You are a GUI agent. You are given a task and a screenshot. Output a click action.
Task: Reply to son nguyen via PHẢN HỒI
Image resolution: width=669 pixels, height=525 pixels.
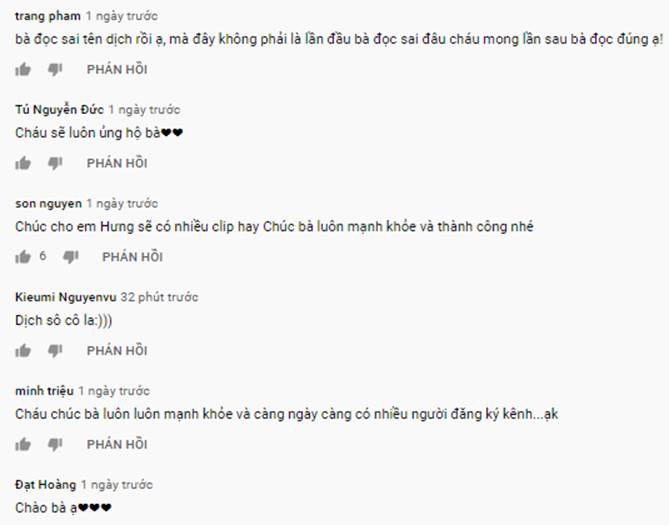133,257
